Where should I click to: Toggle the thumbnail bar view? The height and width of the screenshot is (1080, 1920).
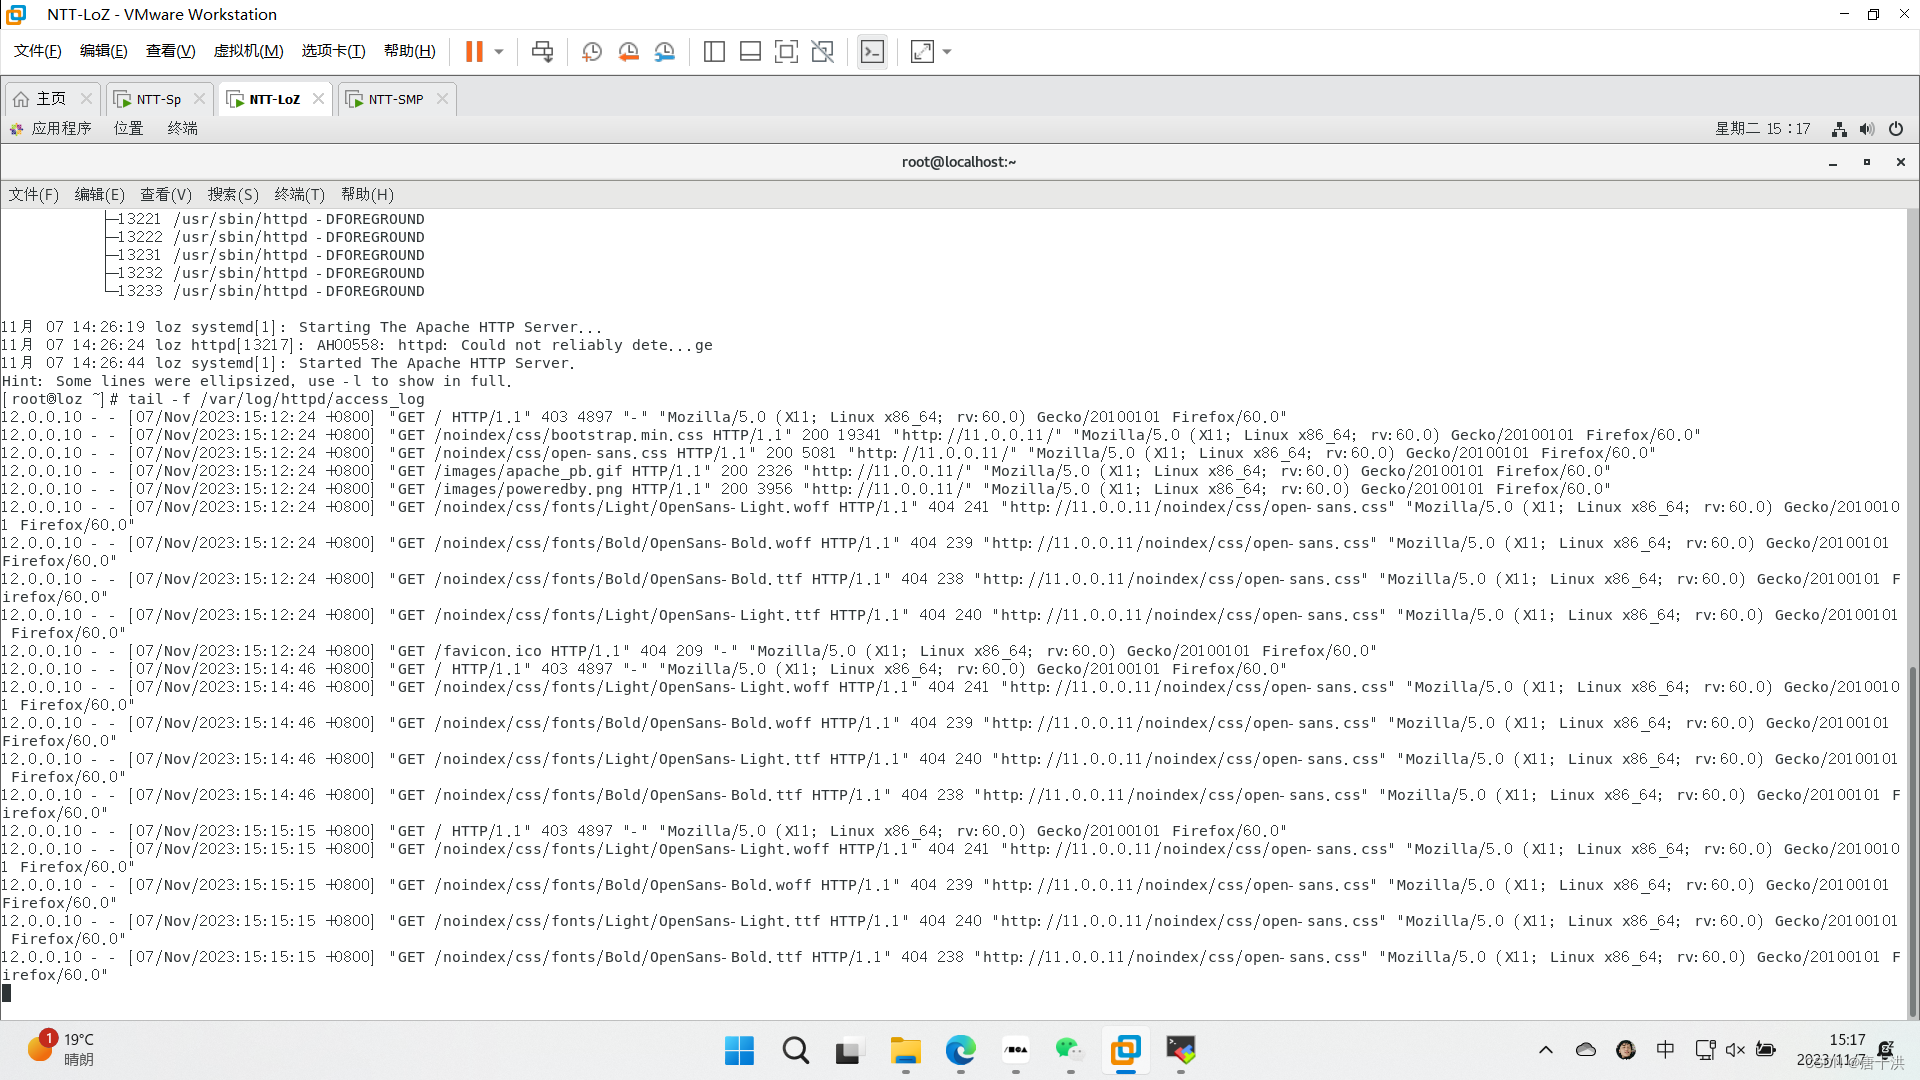[750, 51]
